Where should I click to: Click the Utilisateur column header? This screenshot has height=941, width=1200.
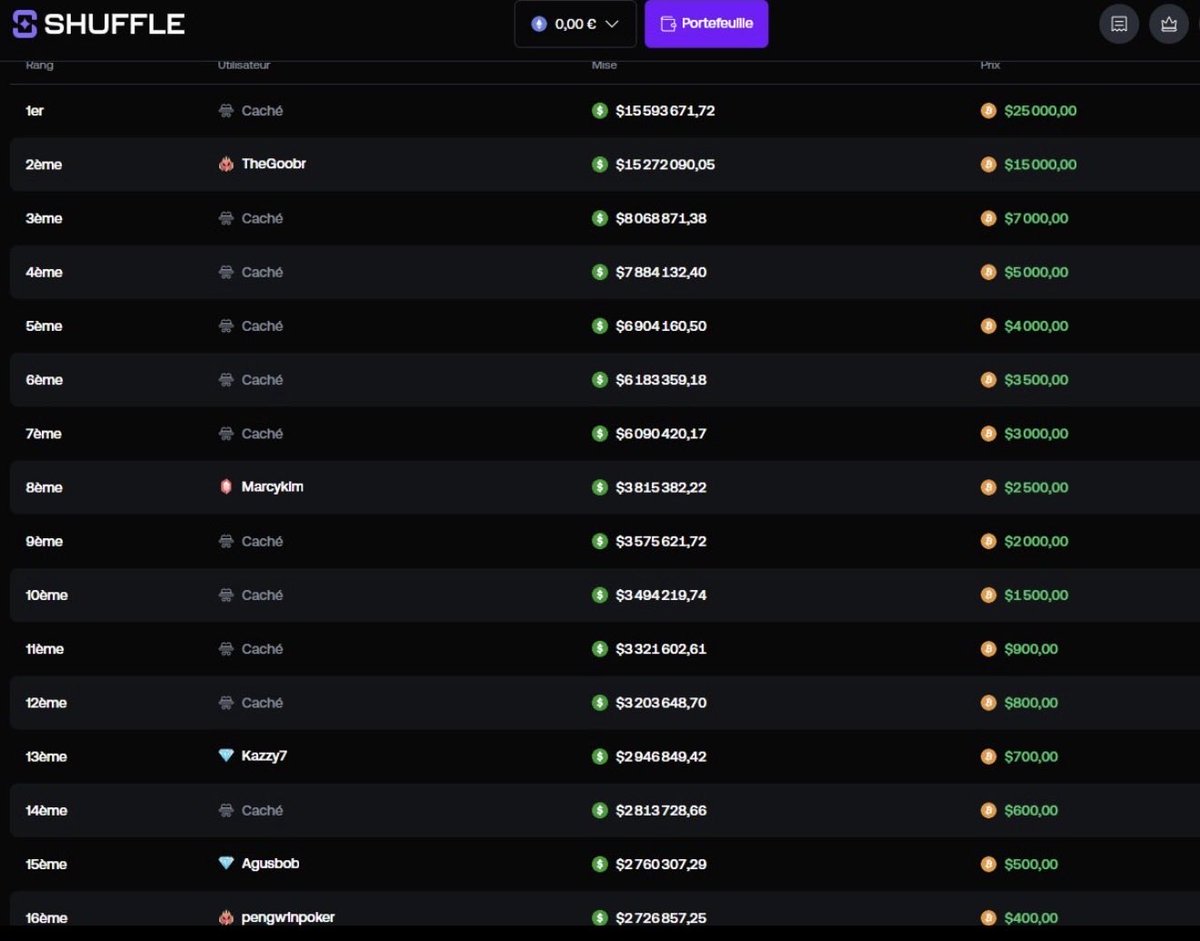[244, 65]
